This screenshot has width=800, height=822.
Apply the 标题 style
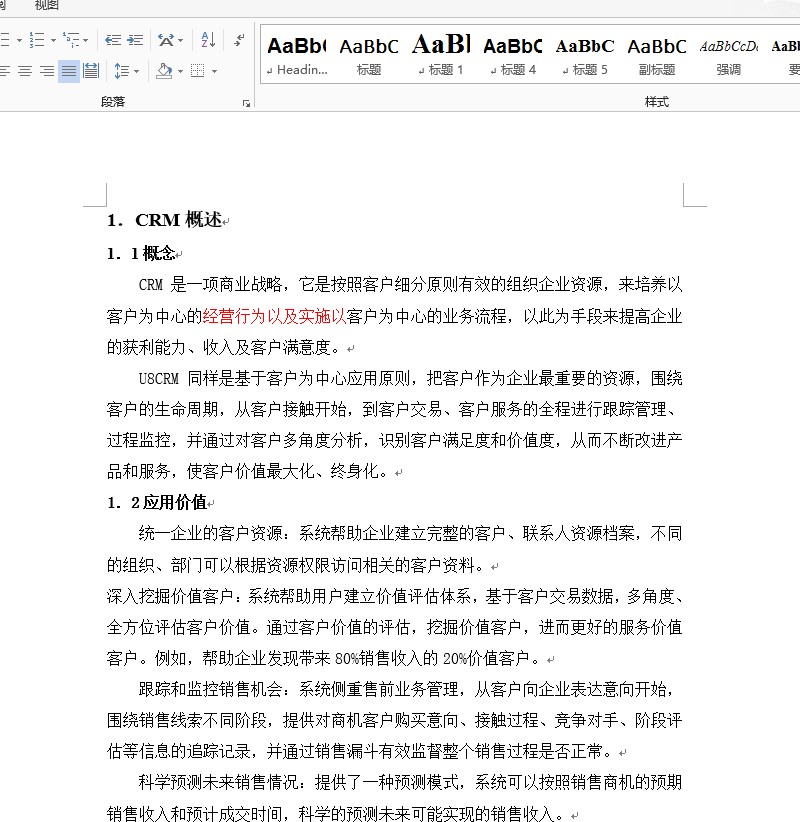(x=369, y=55)
